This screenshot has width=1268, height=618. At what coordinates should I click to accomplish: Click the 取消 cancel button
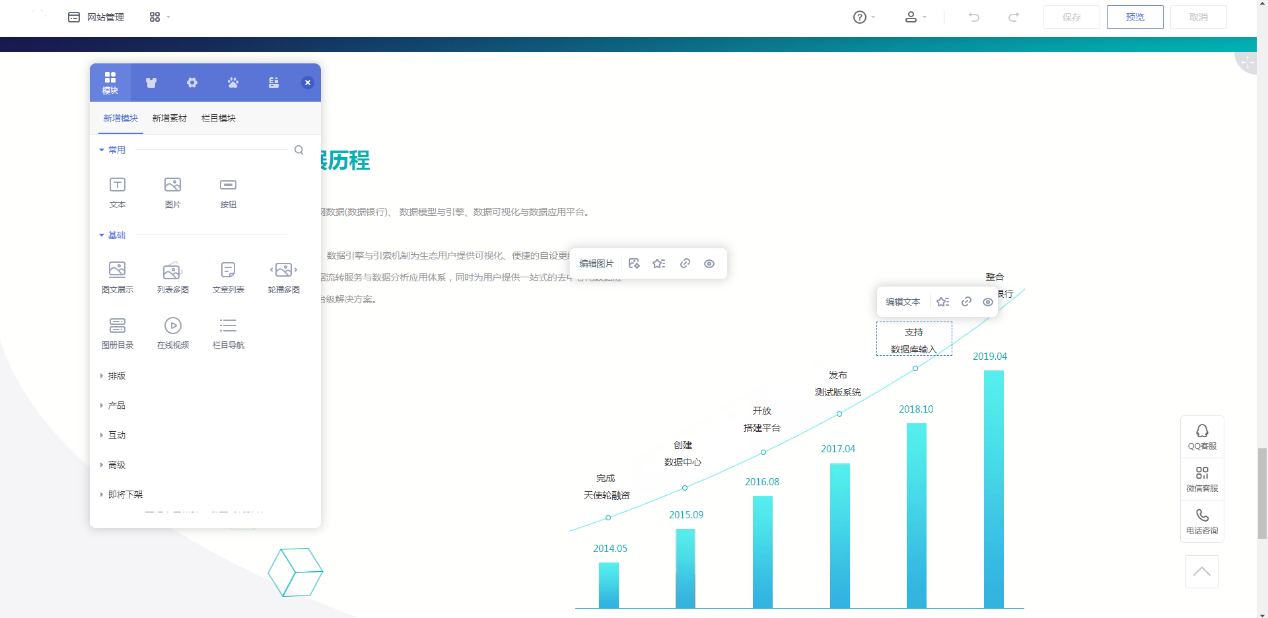click(1198, 17)
